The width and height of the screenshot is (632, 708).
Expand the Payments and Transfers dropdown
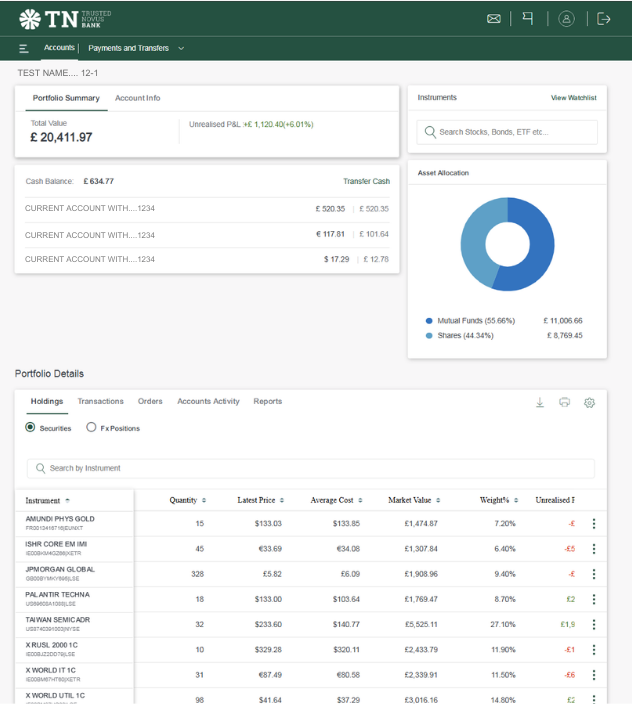tap(136, 48)
